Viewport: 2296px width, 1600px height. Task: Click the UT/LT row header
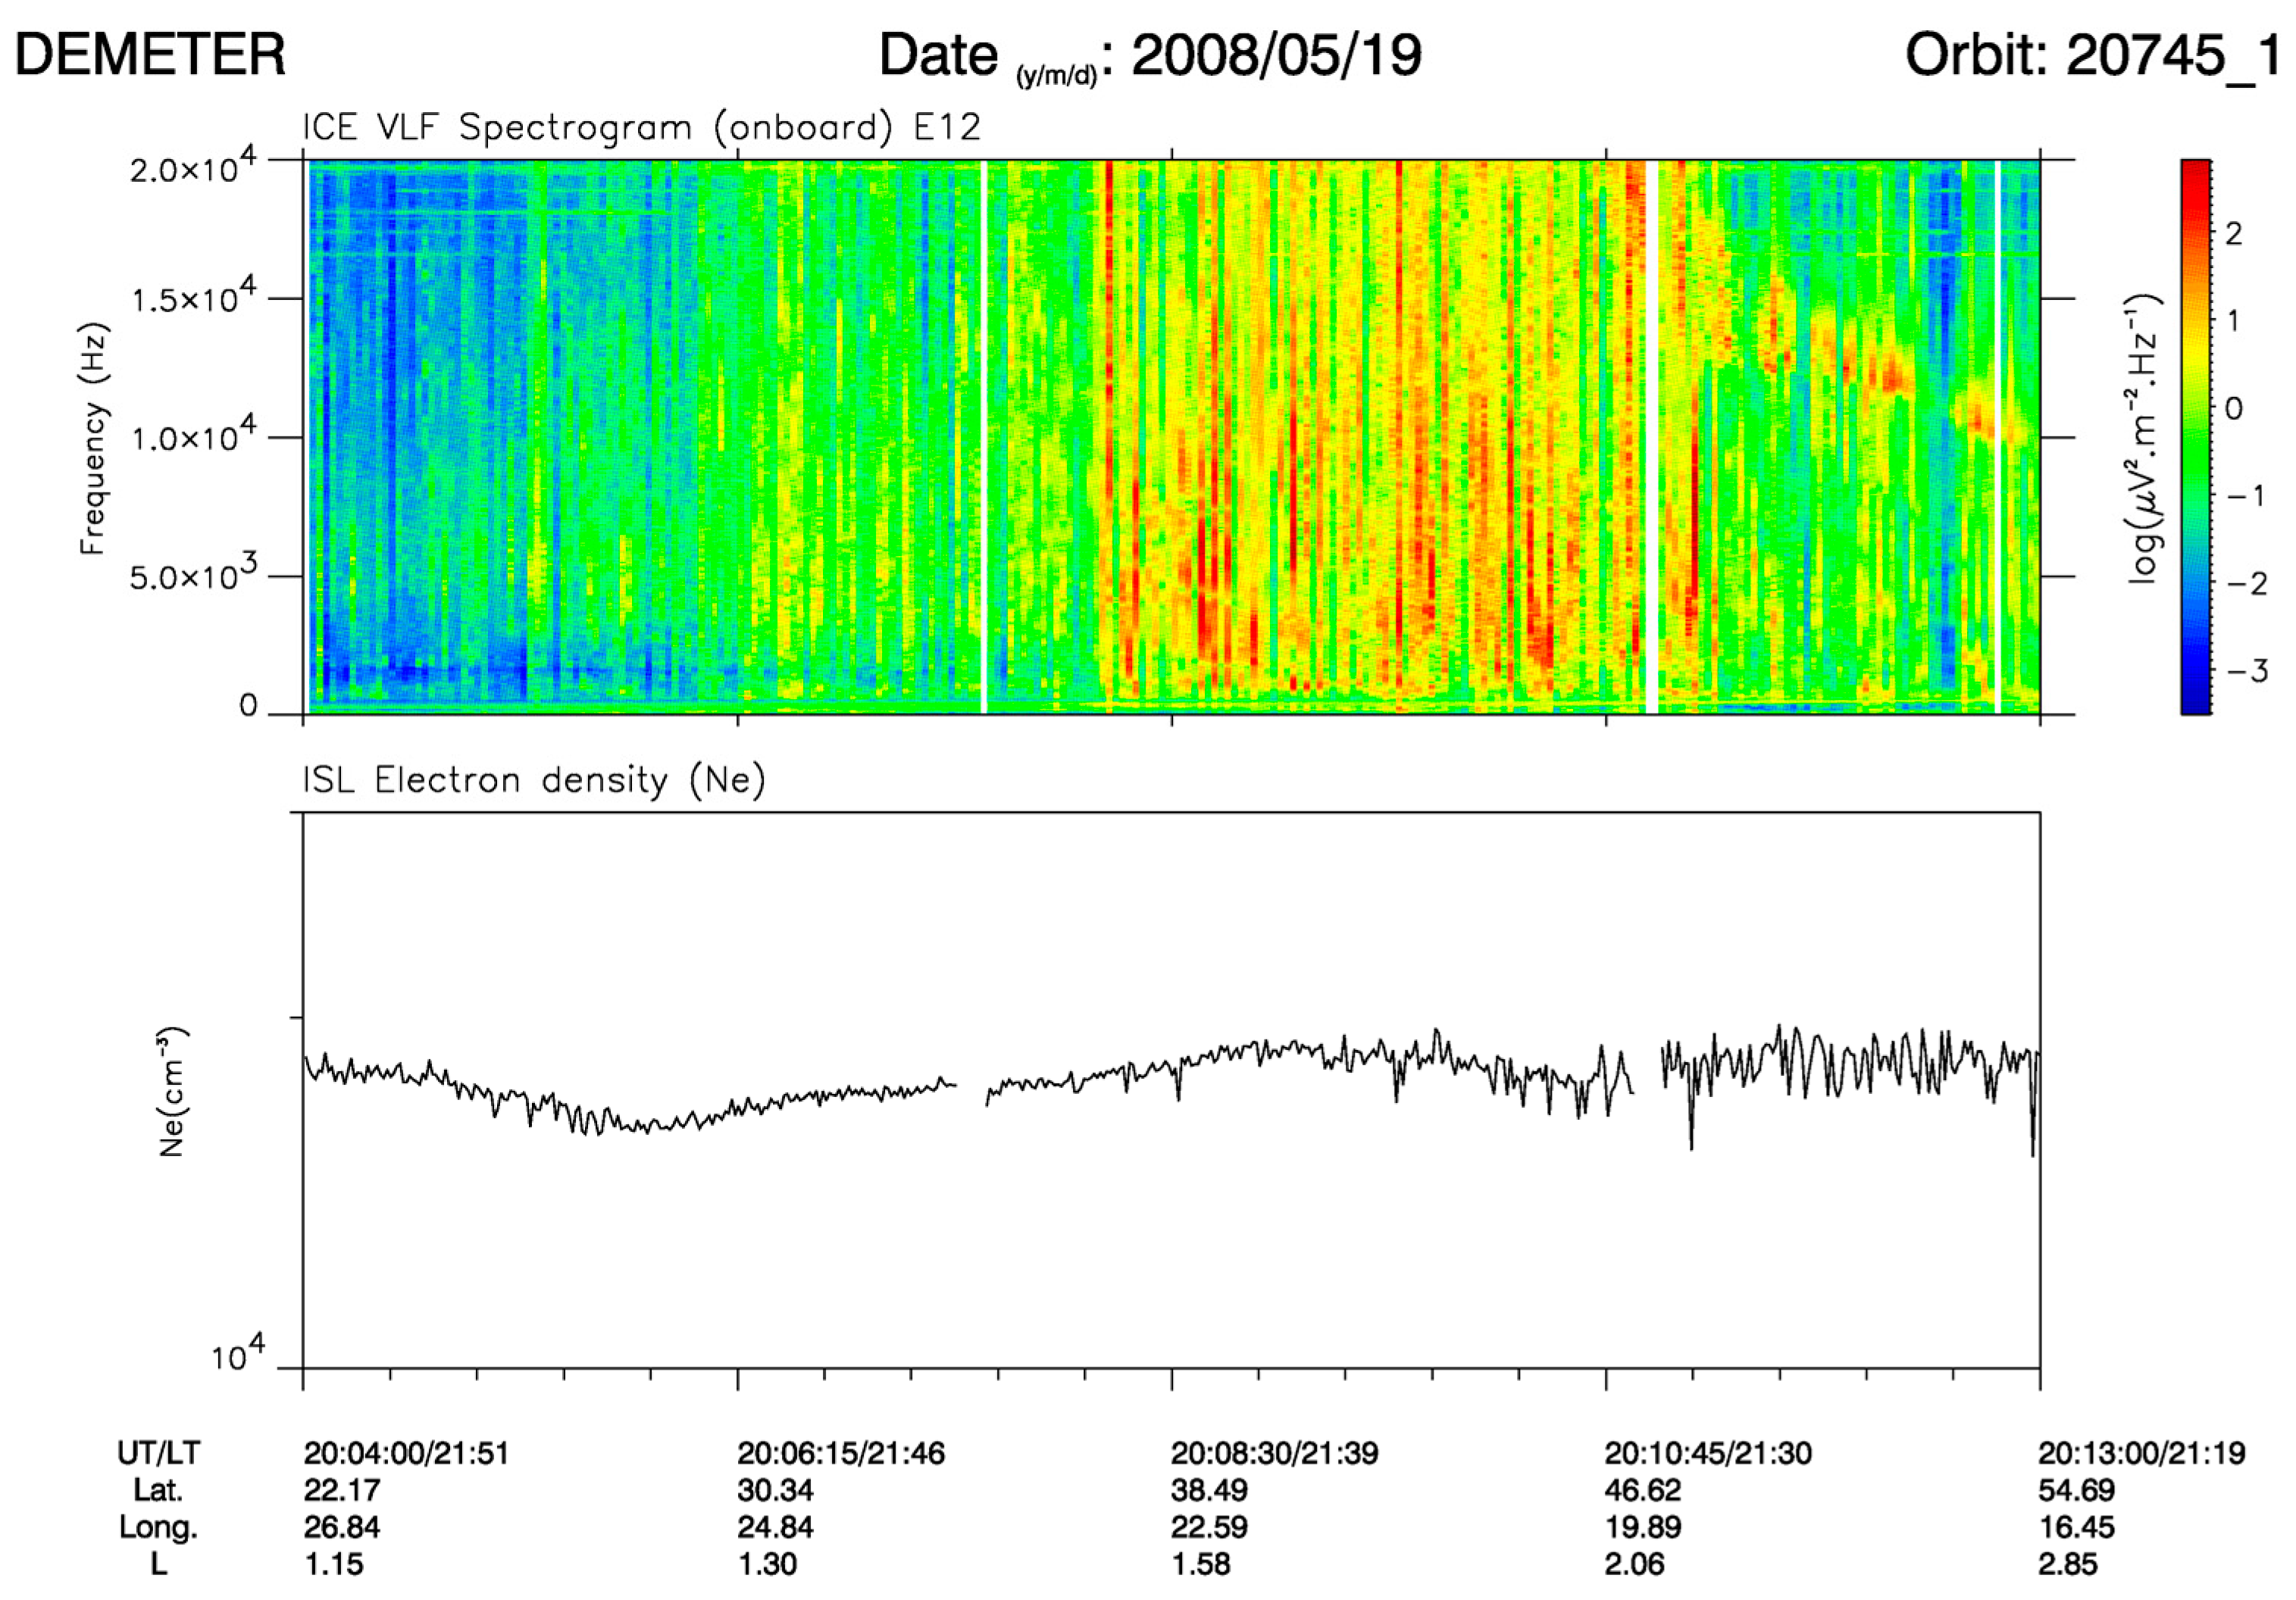(158, 1453)
